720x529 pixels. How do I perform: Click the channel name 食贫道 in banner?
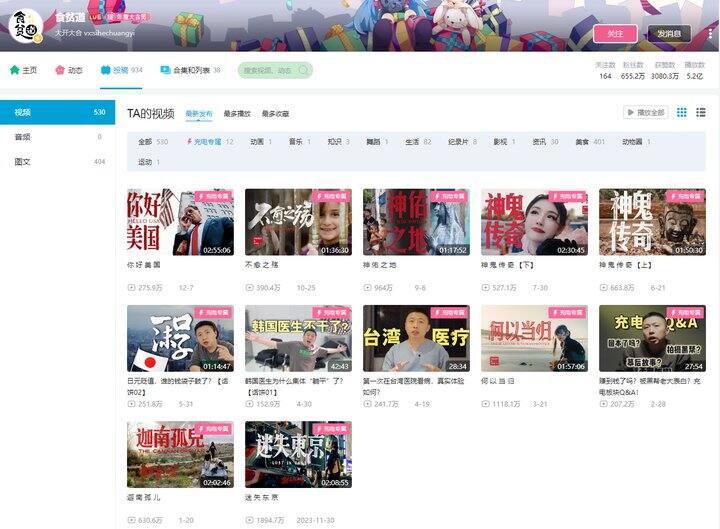tap(70, 17)
